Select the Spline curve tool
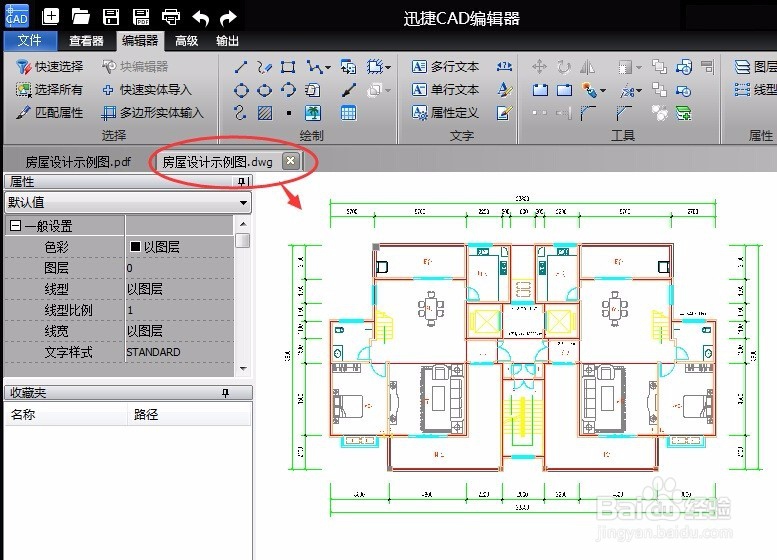Image resolution: width=777 pixels, height=560 pixels. [240, 113]
